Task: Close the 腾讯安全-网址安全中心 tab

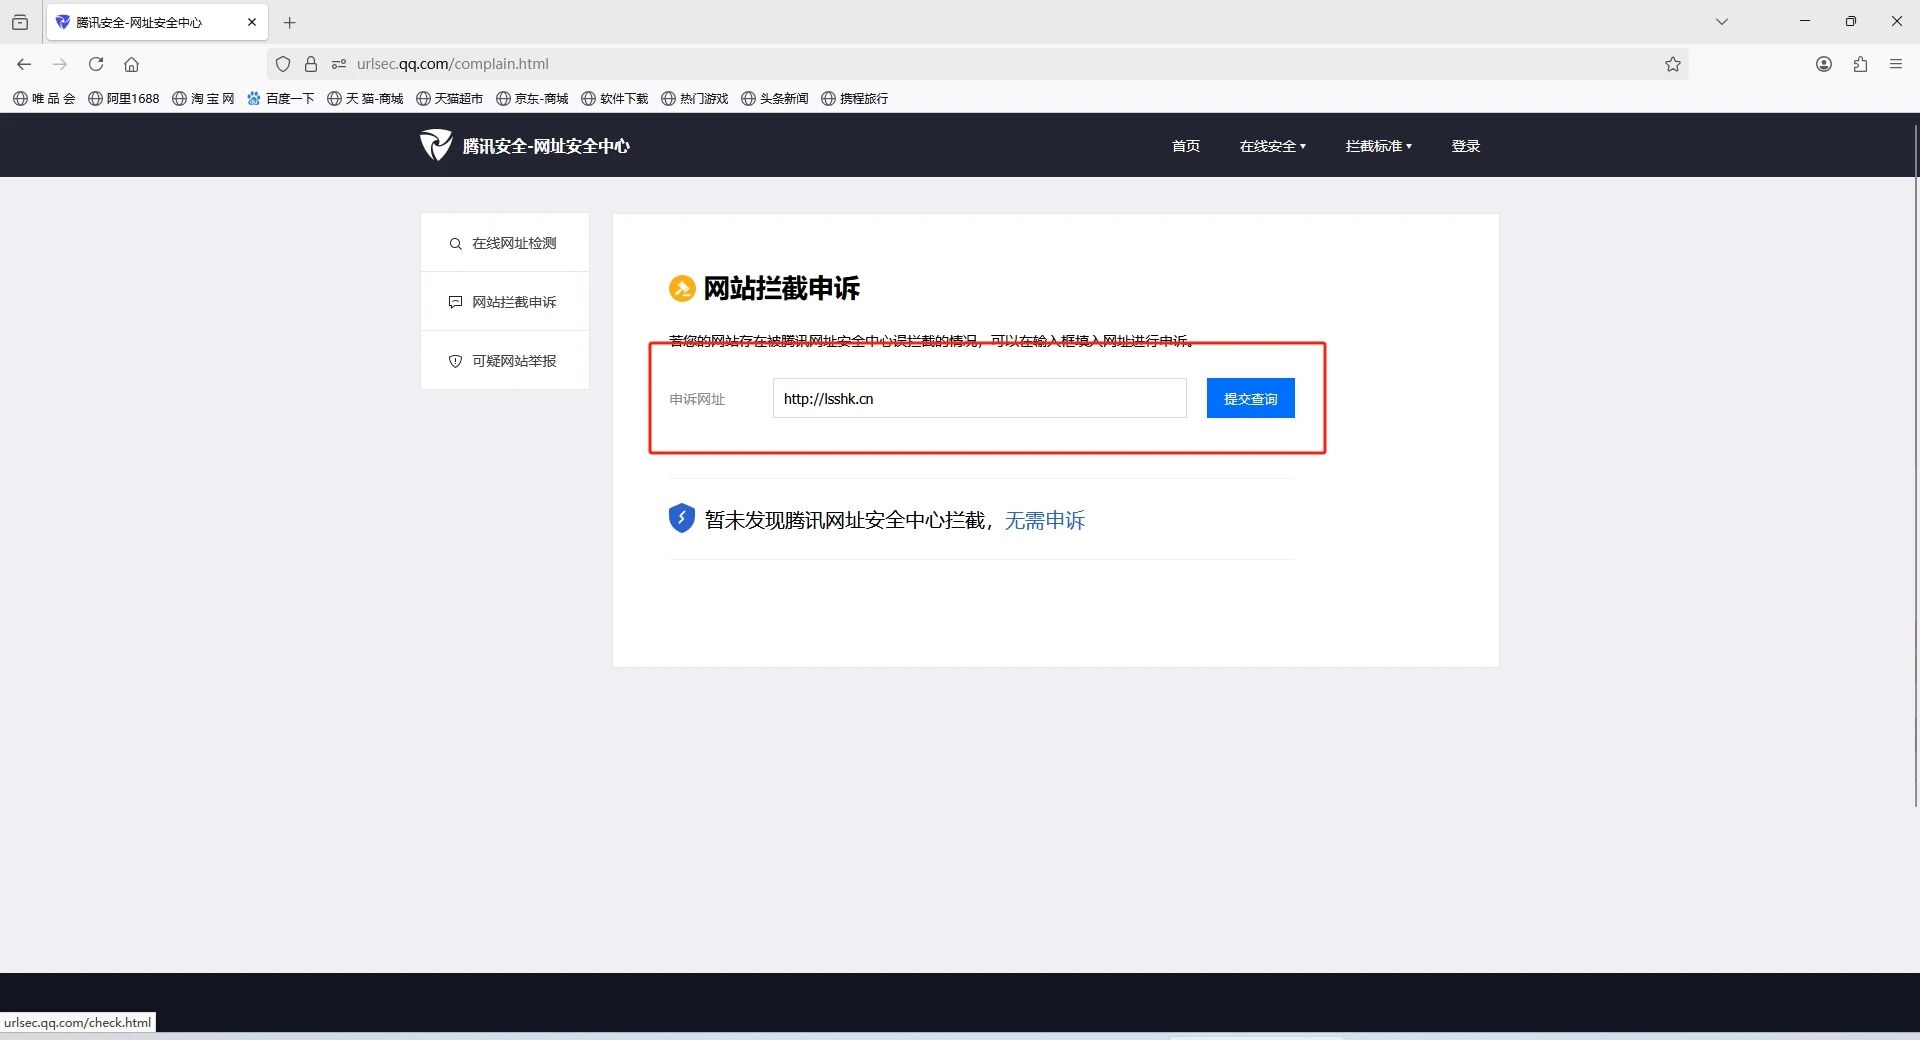Action: pos(252,22)
